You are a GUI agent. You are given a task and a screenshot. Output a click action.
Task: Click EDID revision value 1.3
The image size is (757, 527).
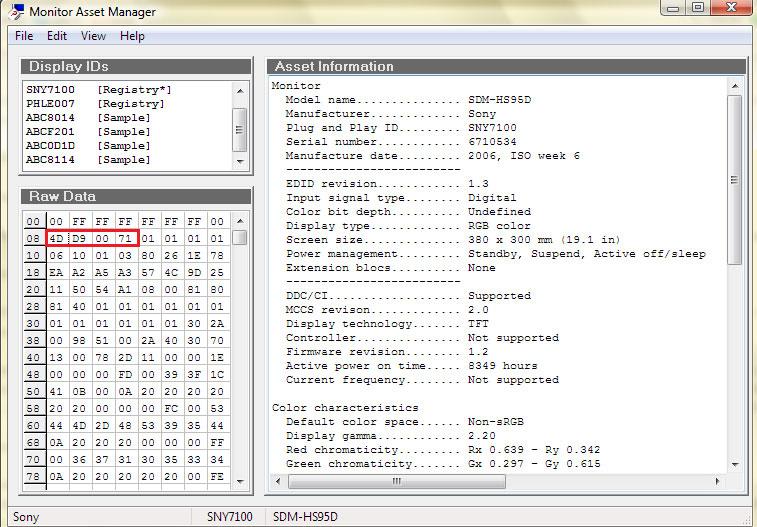coord(478,184)
